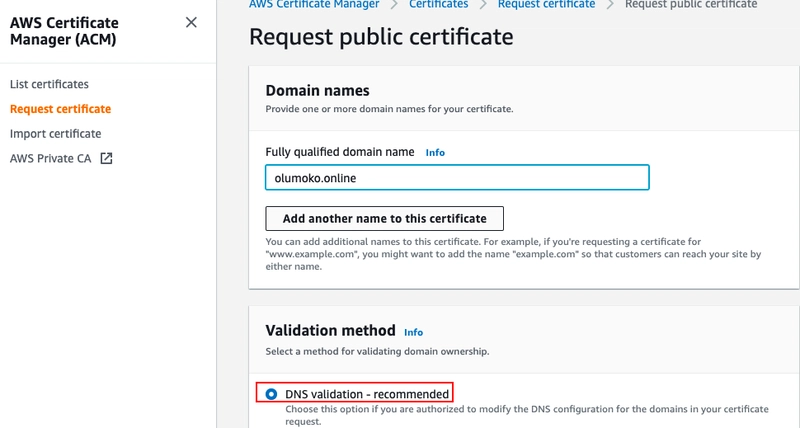Click the AWS Certificate Manager breadcrumb

pyautogui.click(x=314, y=4)
